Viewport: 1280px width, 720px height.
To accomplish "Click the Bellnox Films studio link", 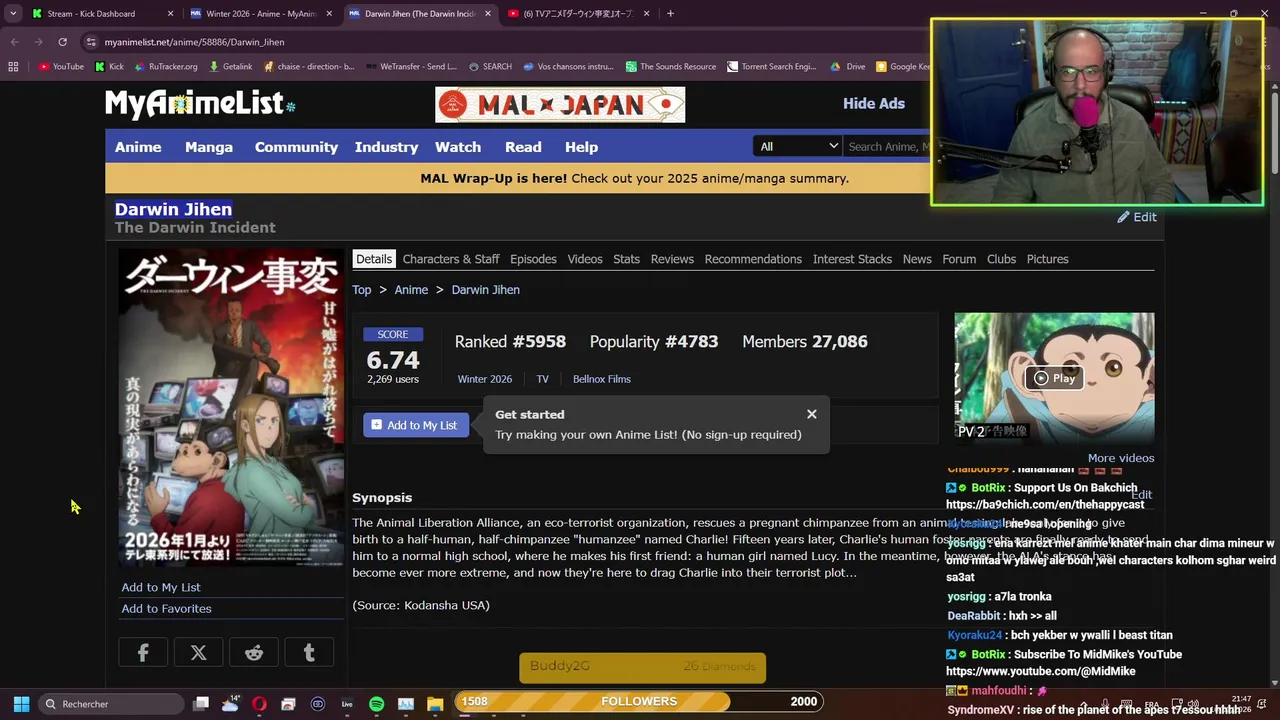I will tap(602, 379).
